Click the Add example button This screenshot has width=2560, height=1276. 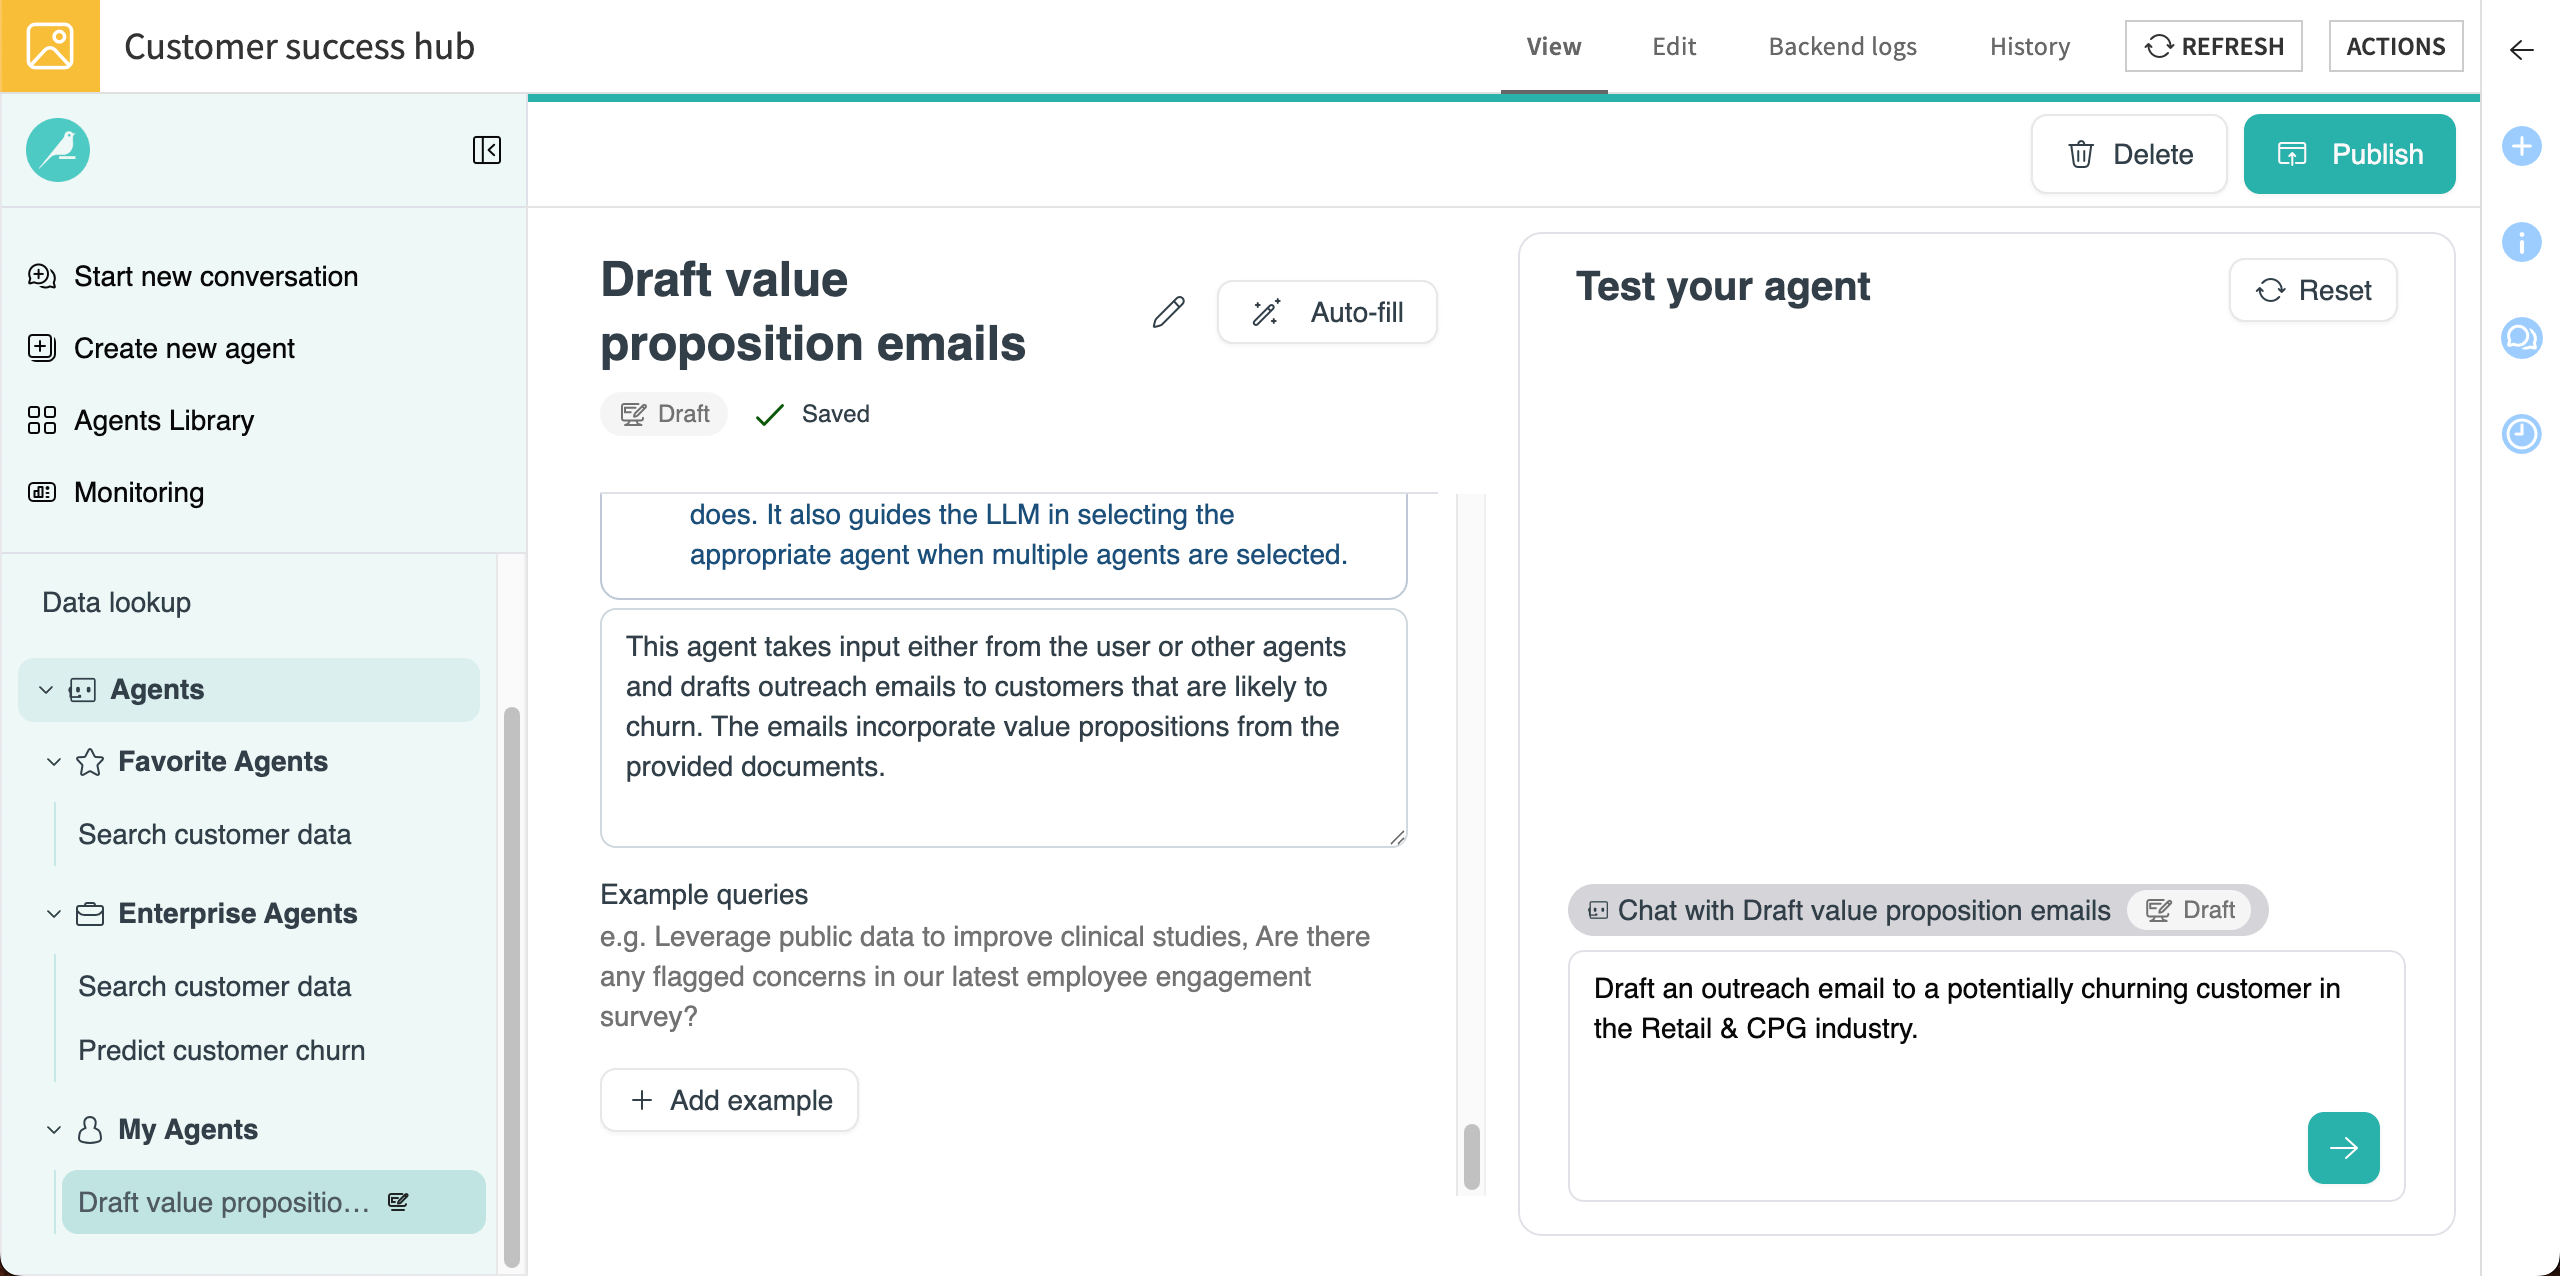(x=729, y=1100)
